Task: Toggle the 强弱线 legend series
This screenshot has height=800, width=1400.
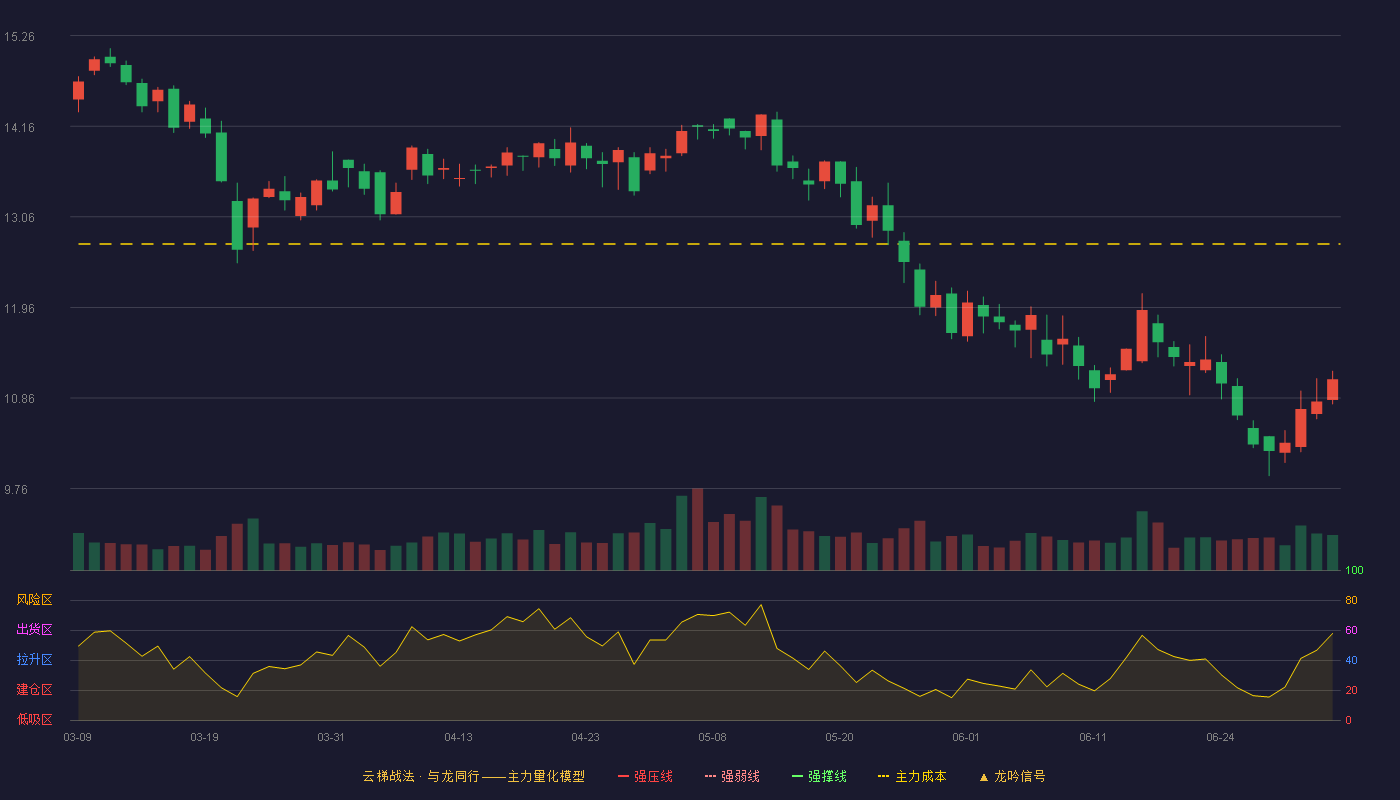Action: point(732,776)
